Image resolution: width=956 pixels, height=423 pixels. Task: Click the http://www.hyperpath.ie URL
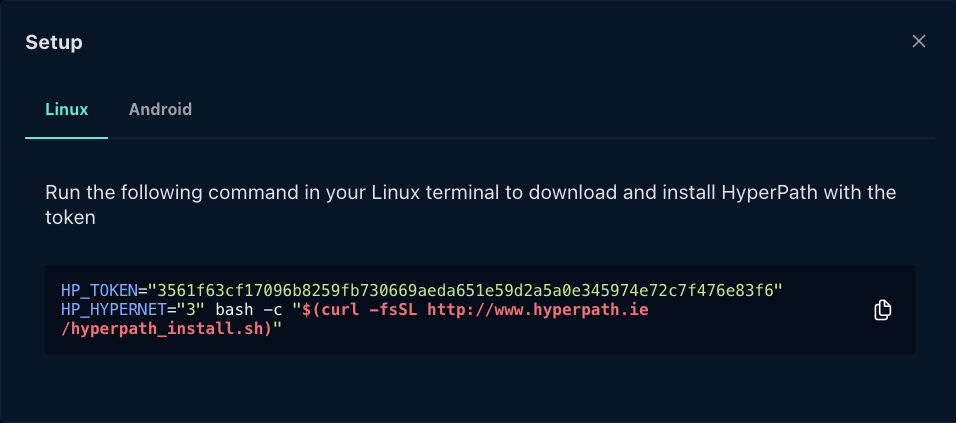point(538,310)
